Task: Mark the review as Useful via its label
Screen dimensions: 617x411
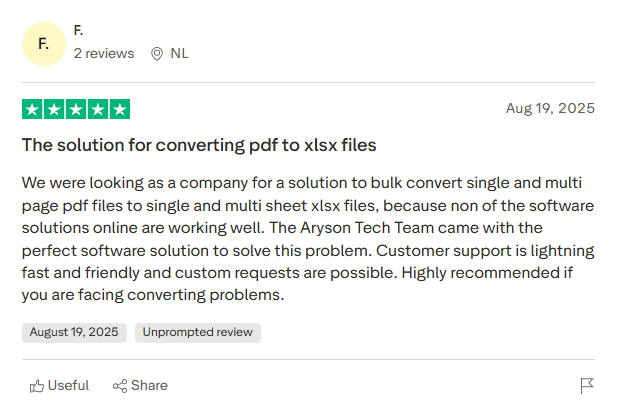Action: 68,385
